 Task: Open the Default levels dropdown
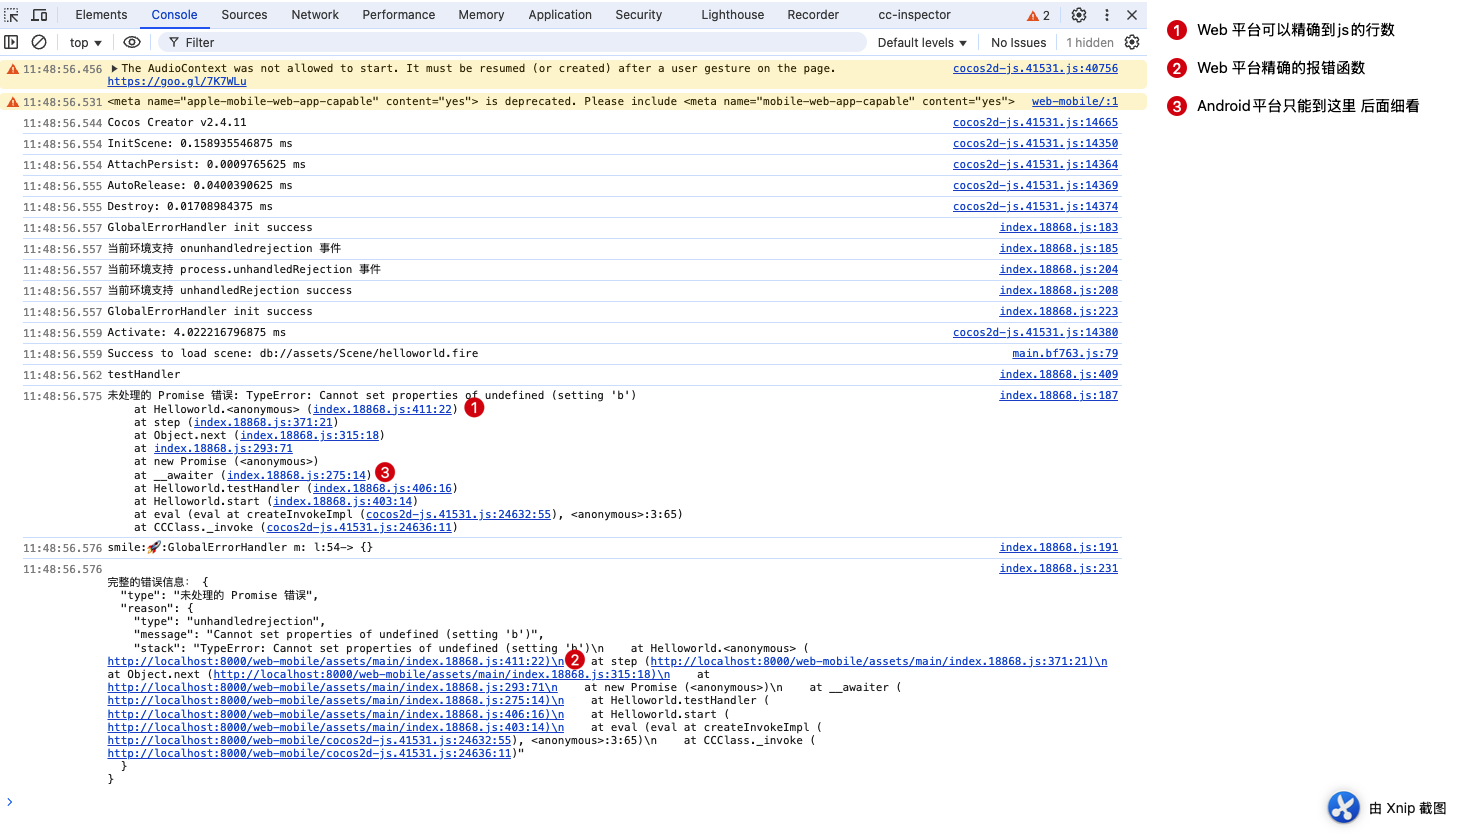(922, 43)
